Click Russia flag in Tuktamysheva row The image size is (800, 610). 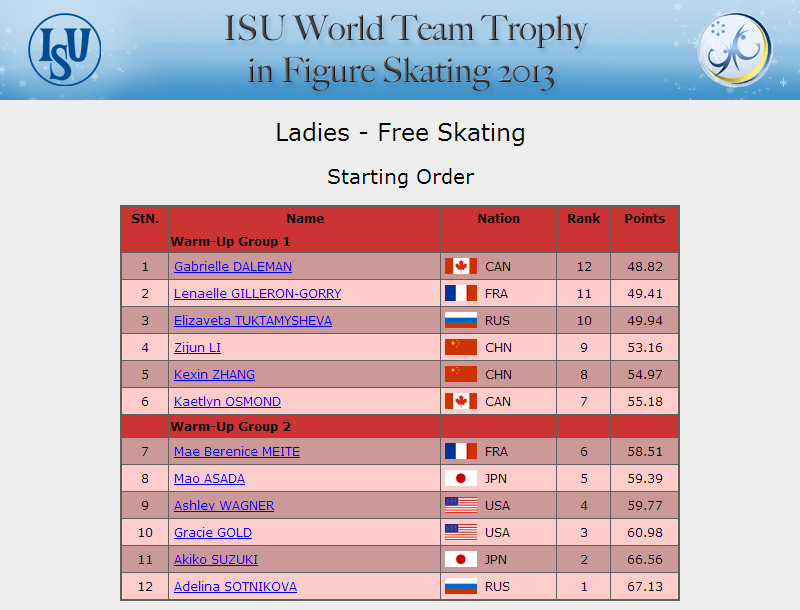pos(461,320)
